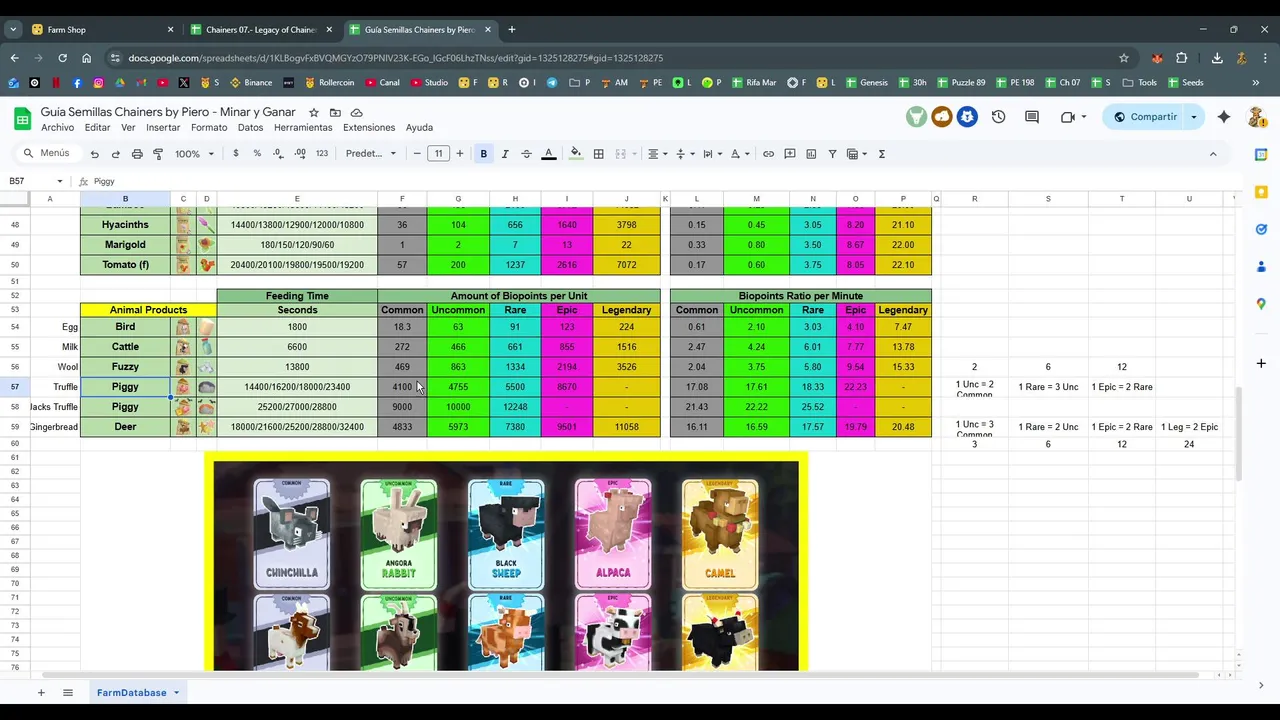
Task: Toggle bold formatting
Action: (484, 154)
